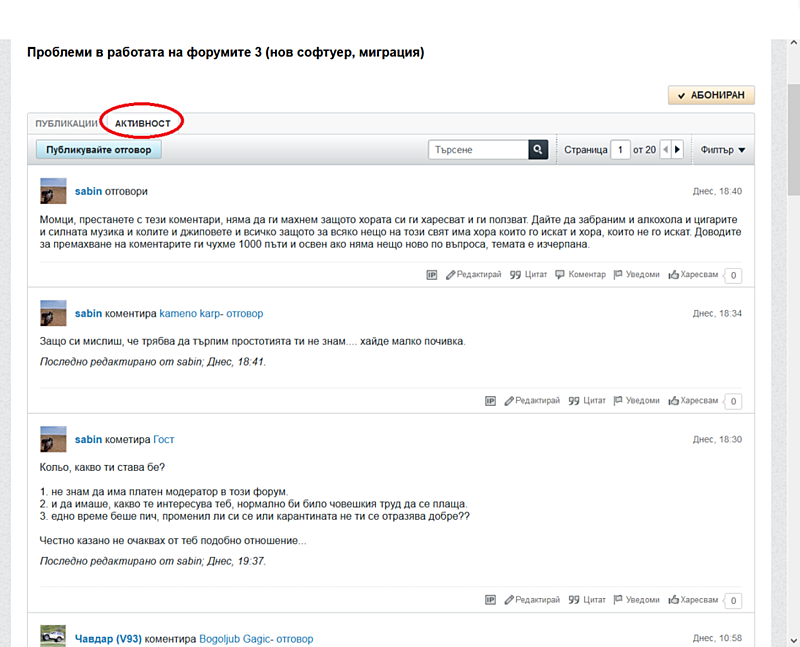The height and width of the screenshot is (647, 800).
Task: Click Редактирай on 18:34 comment
Action: (x=532, y=401)
